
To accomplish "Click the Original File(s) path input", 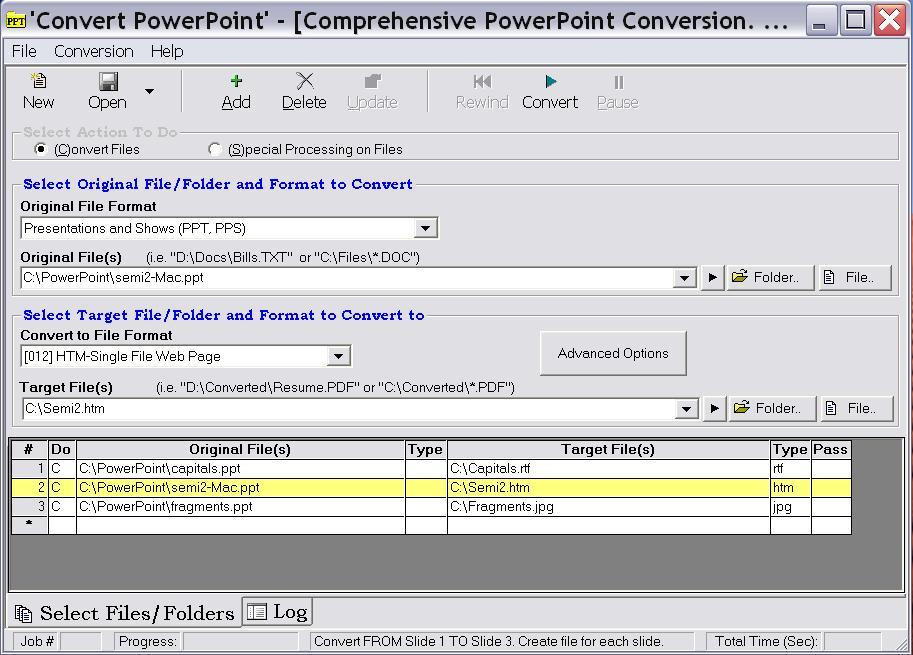I will [348, 278].
